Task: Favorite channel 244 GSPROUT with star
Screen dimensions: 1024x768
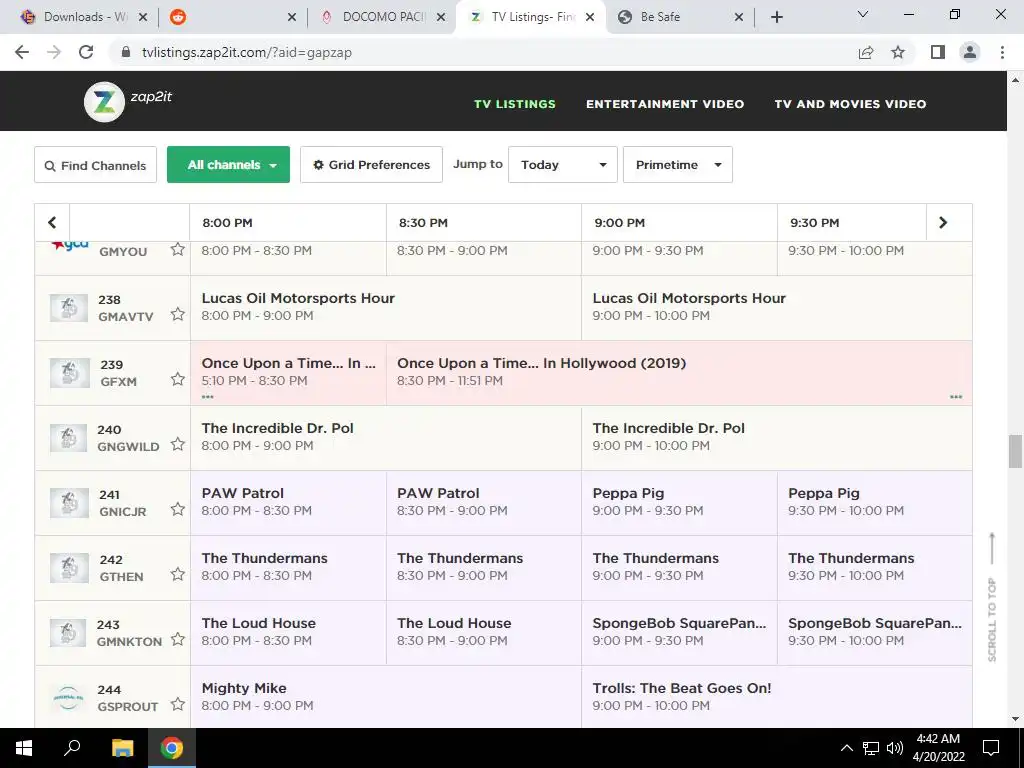Action: (x=178, y=704)
